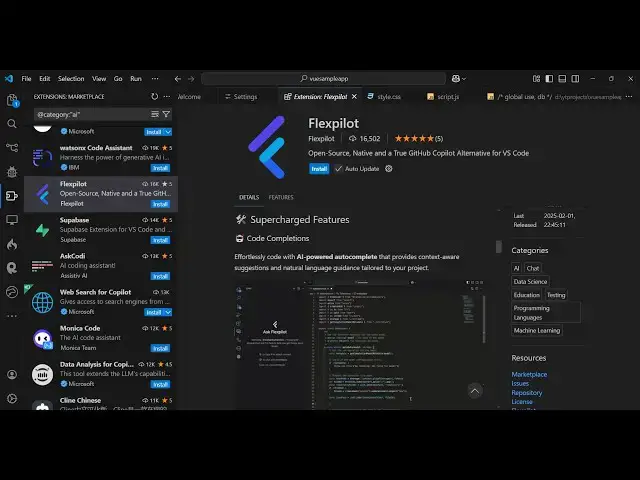Install AskCodi extension from list
Screen dimensions: 640x480
pyautogui.click(x=160, y=276)
